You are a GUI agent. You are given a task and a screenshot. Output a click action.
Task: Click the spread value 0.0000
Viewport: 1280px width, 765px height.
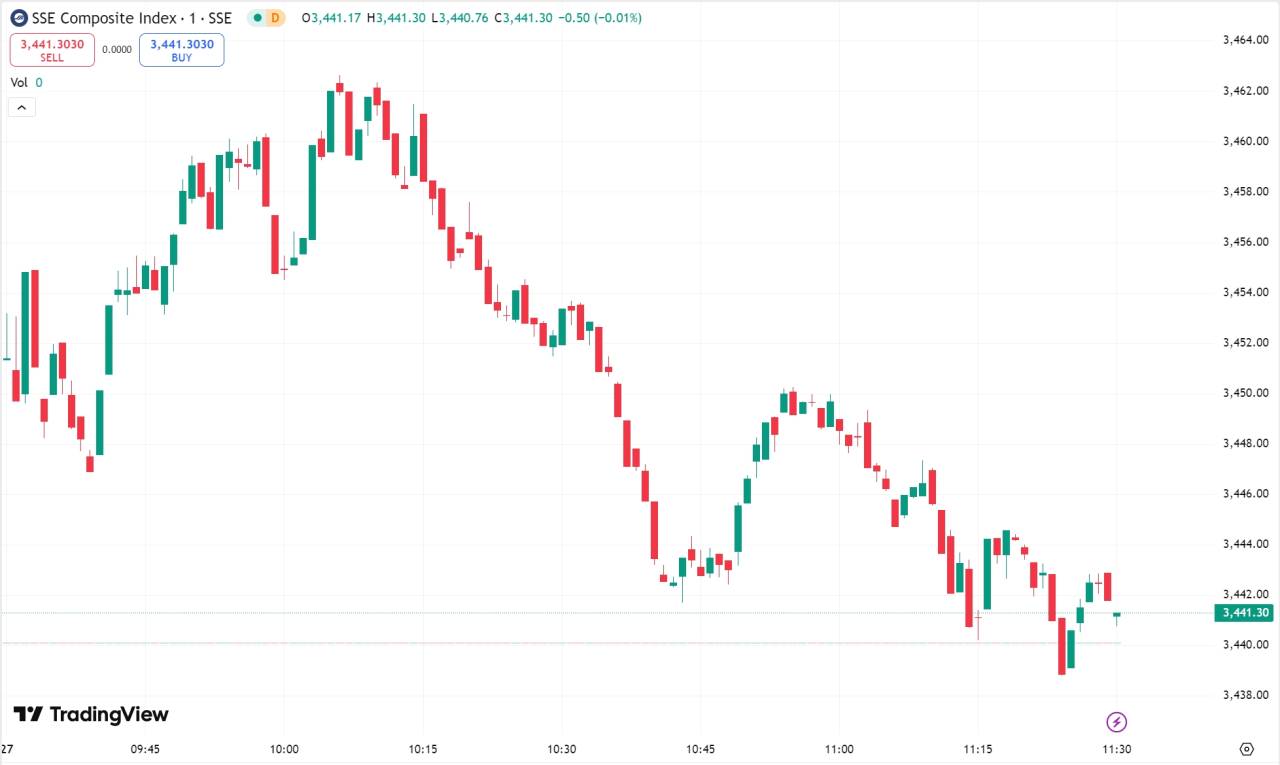pos(117,49)
